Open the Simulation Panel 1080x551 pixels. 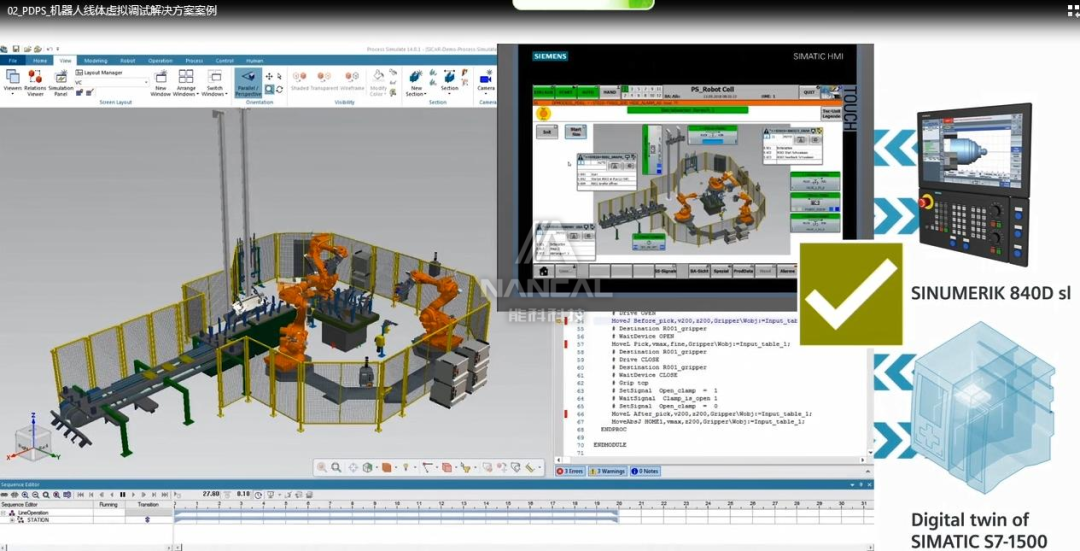[61, 82]
